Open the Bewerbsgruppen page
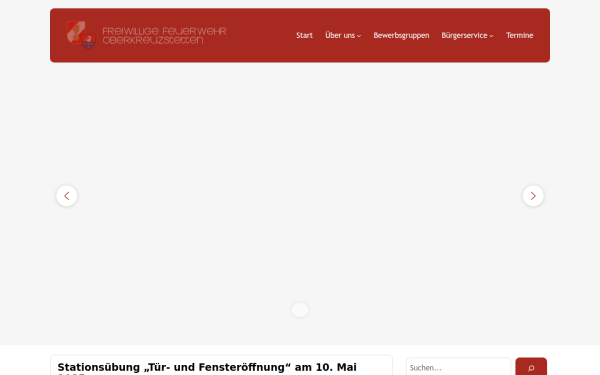 (401, 35)
